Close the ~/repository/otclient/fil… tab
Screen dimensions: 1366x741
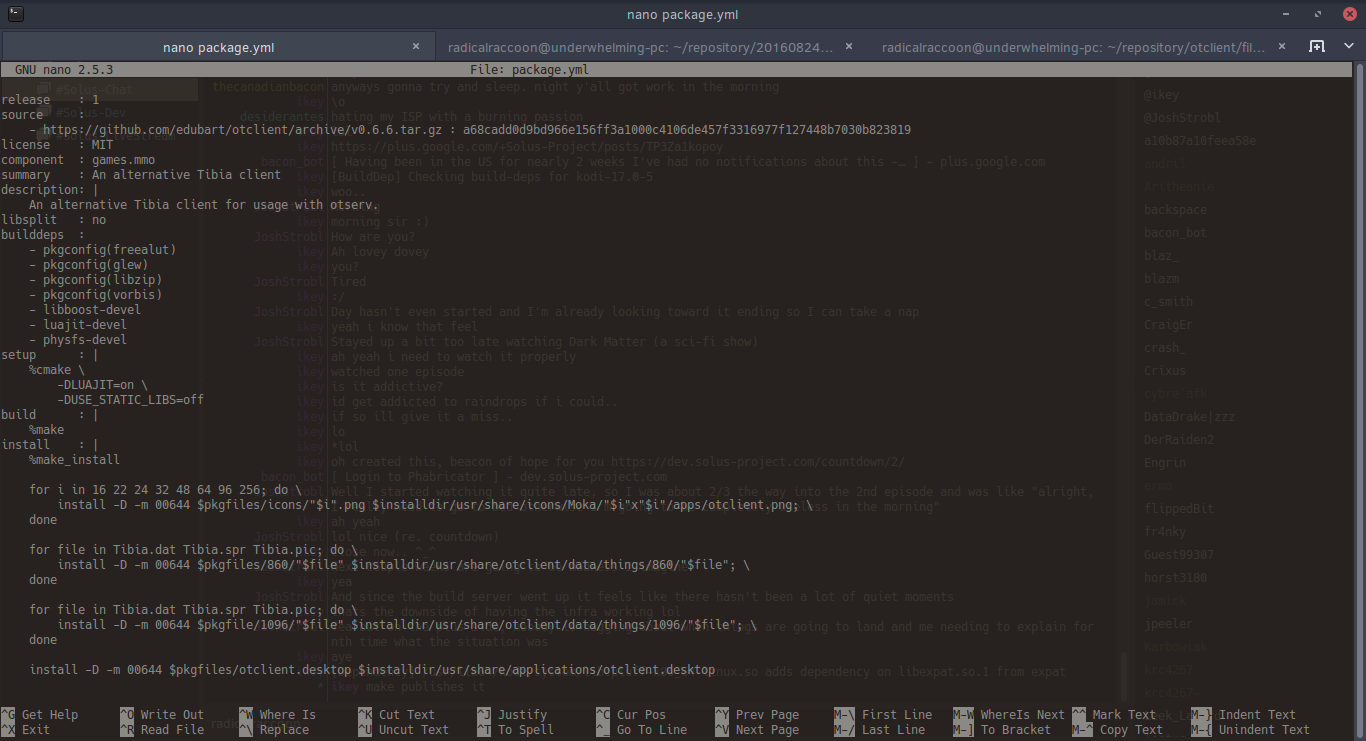1281,46
